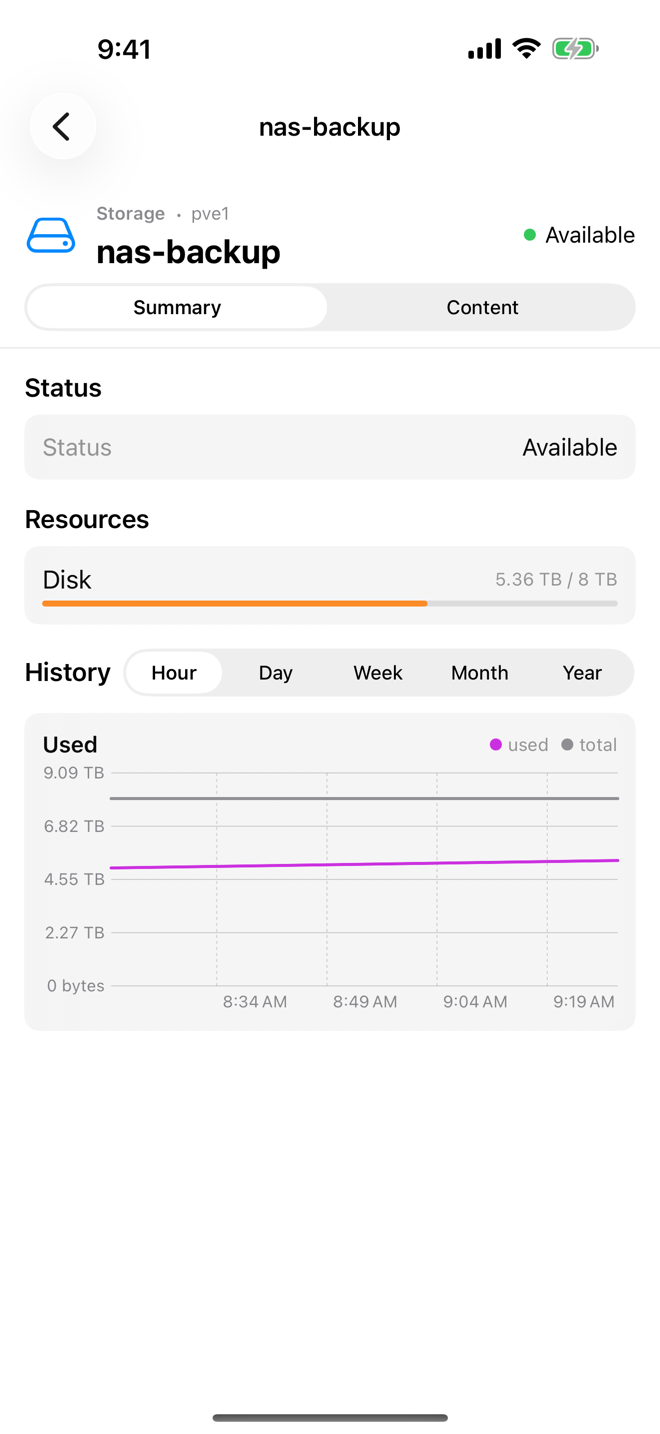Tap the 2.27 TB axis label
This screenshot has height=1434, width=660.
[x=74, y=933]
